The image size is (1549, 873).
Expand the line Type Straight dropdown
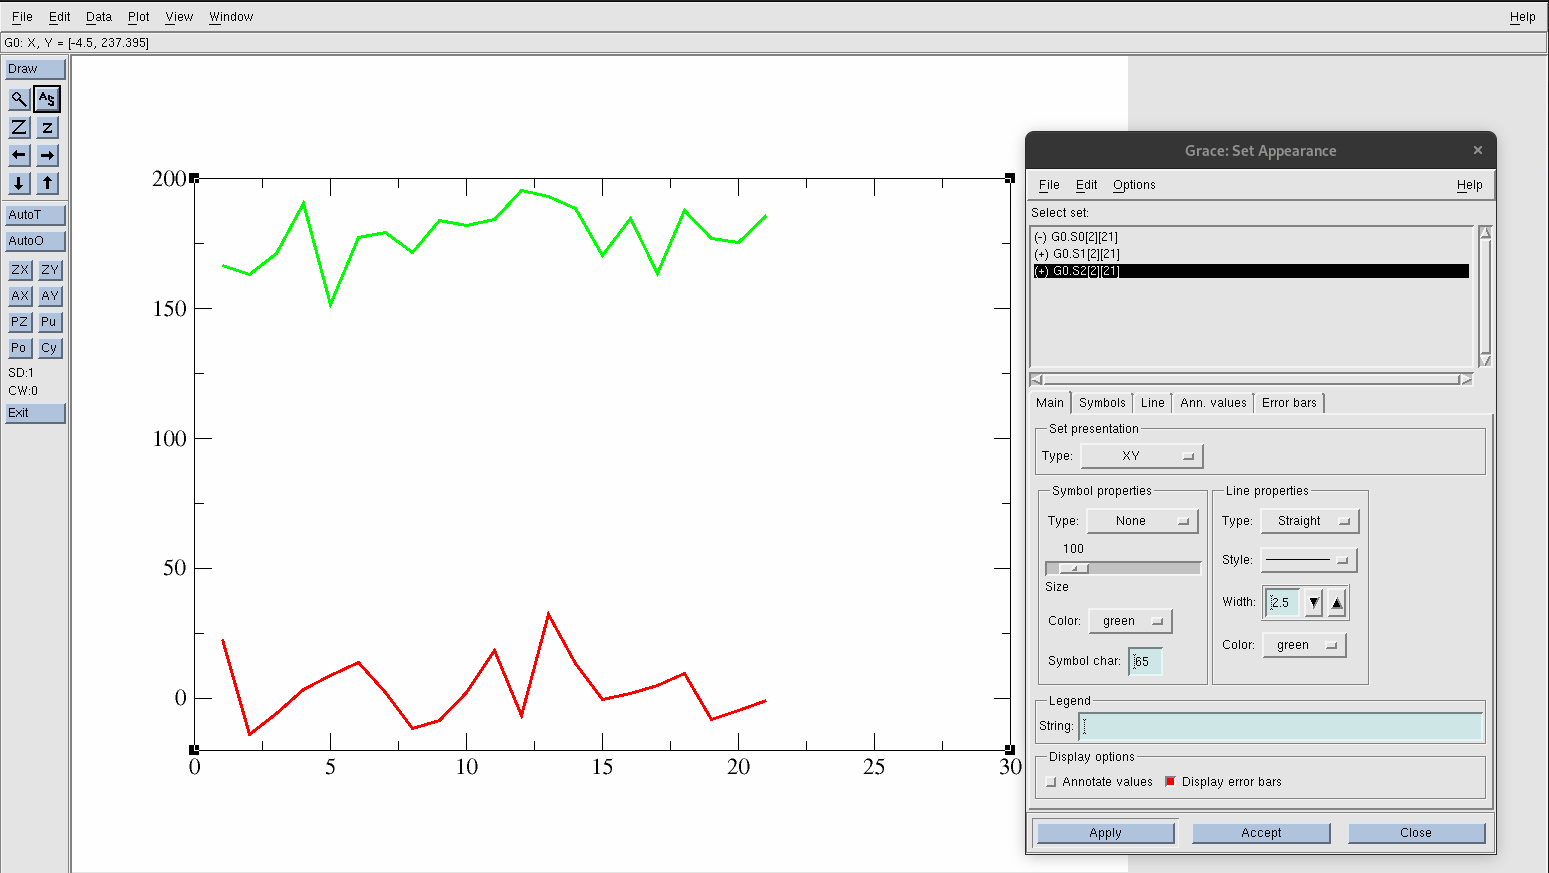pyautogui.click(x=1310, y=521)
